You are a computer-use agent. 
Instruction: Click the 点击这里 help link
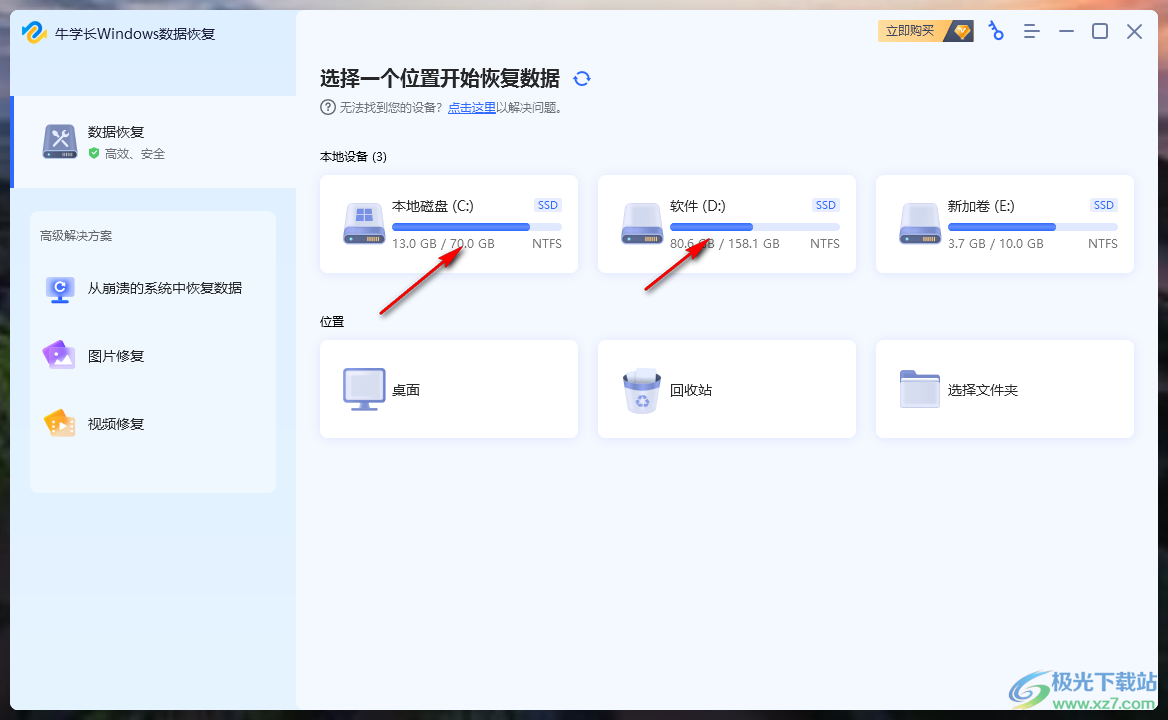472,108
